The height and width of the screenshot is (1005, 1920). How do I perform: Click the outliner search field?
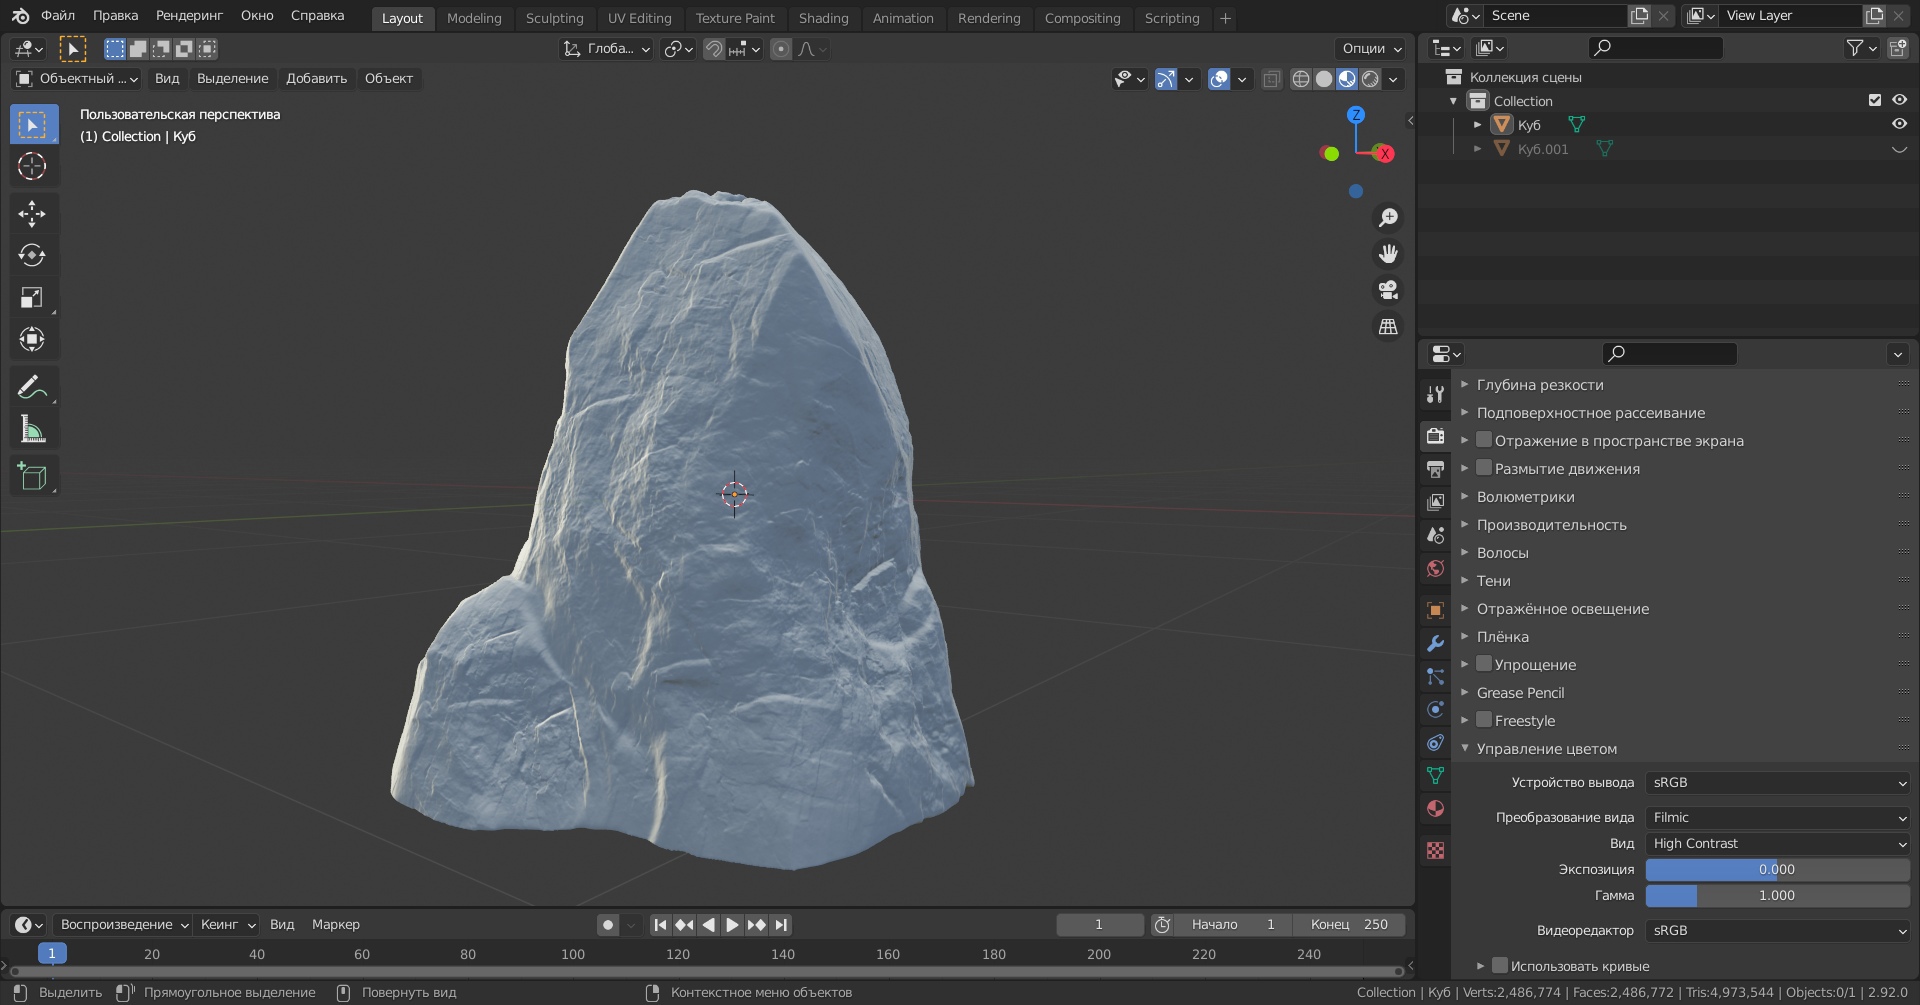click(x=1656, y=47)
